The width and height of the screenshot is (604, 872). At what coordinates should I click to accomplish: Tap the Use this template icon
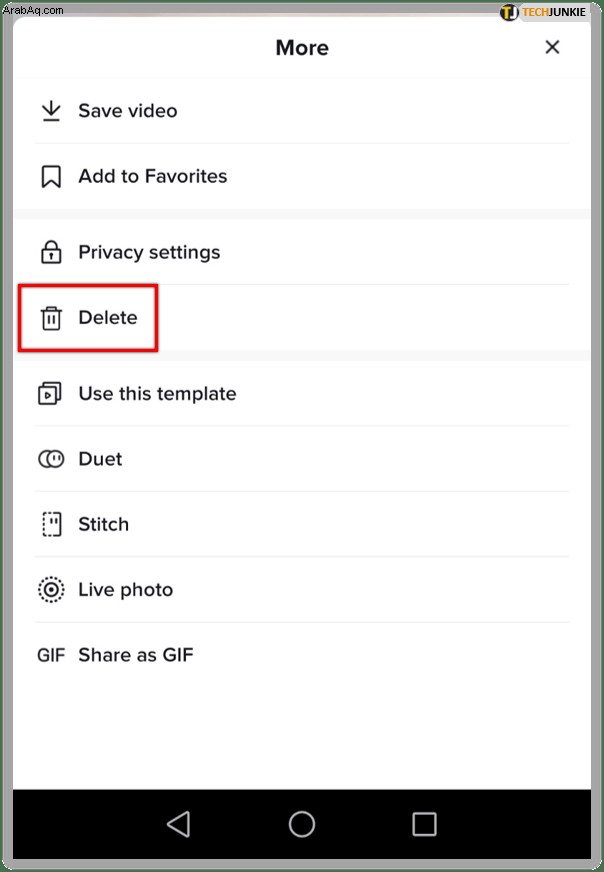[49, 394]
